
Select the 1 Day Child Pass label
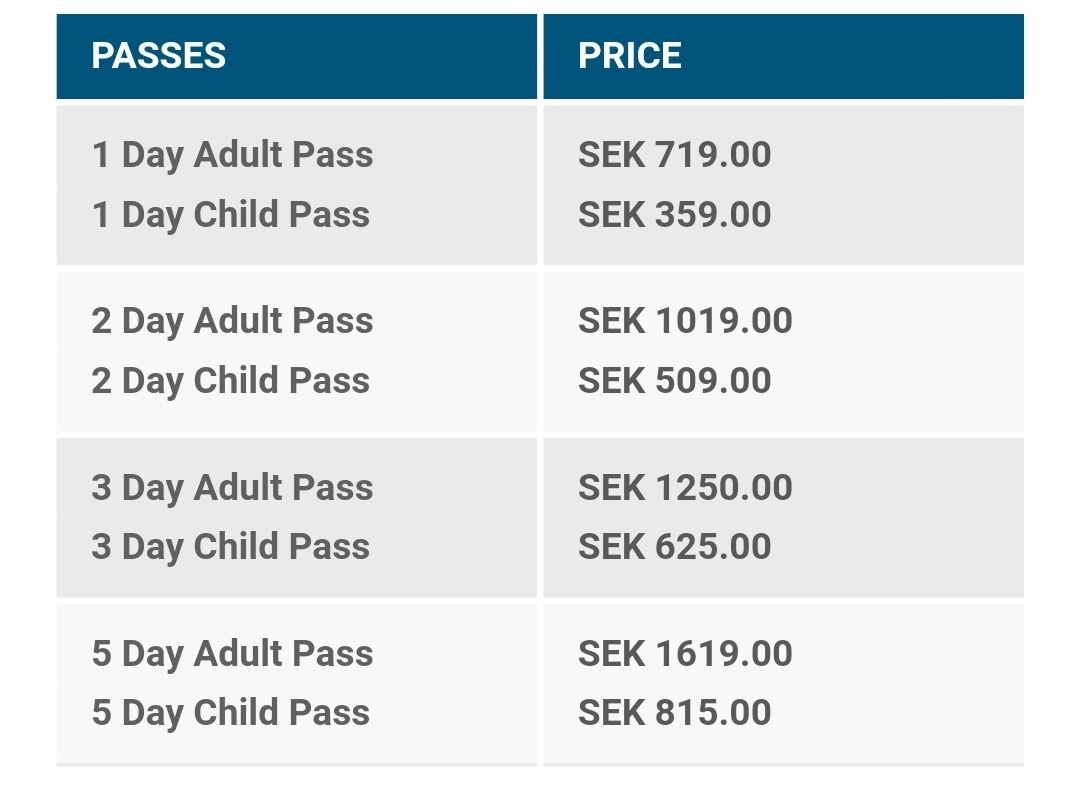(x=230, y=215)
